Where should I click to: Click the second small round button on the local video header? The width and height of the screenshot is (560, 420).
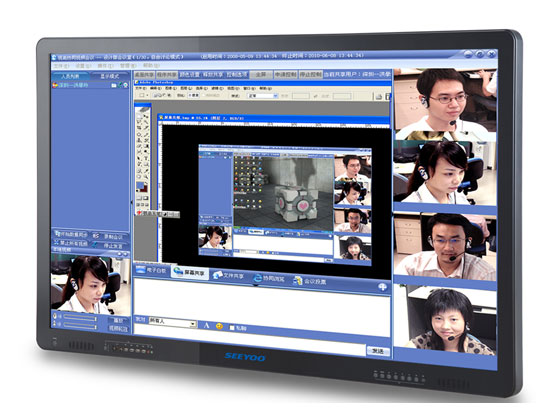tap(125, 254)
